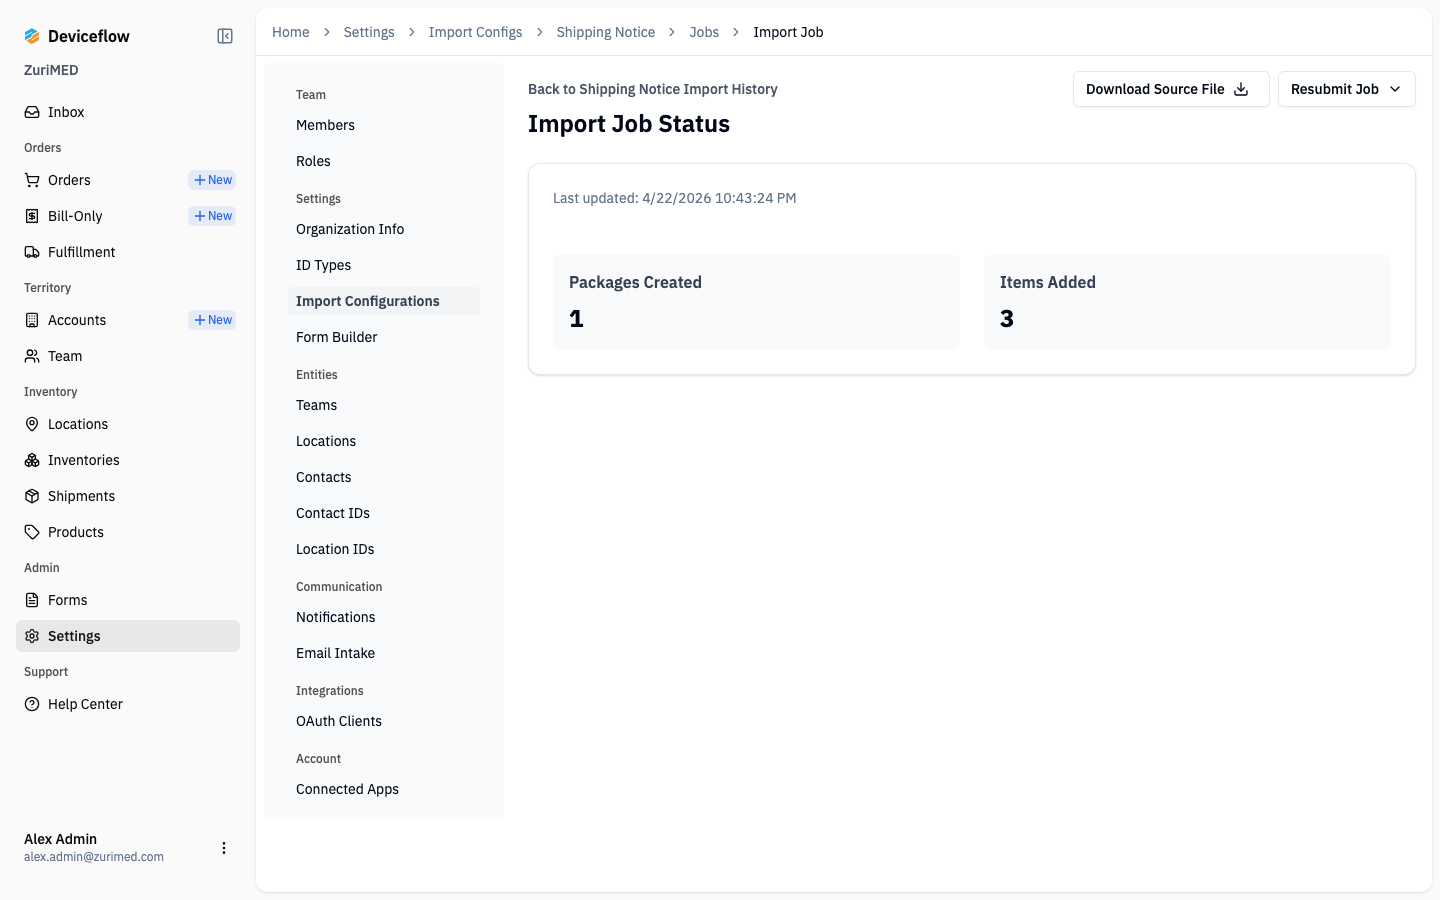Click the Orders cart icon

pos(32,180)
